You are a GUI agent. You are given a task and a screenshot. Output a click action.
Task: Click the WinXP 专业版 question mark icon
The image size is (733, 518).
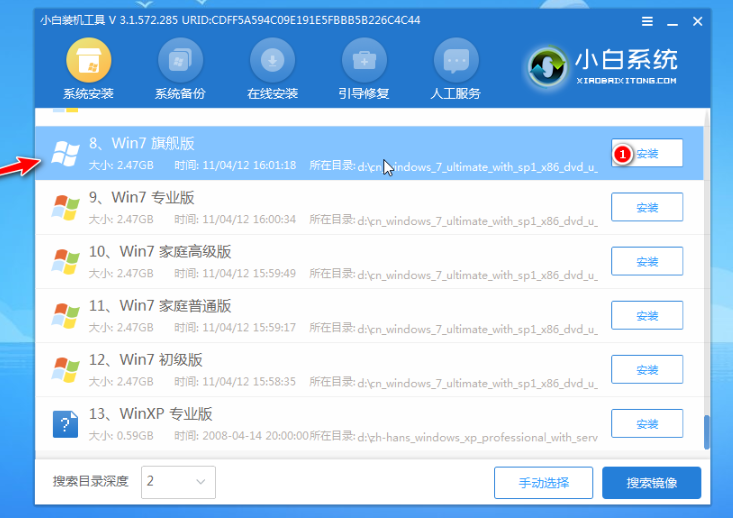click(x=66, y=424)
